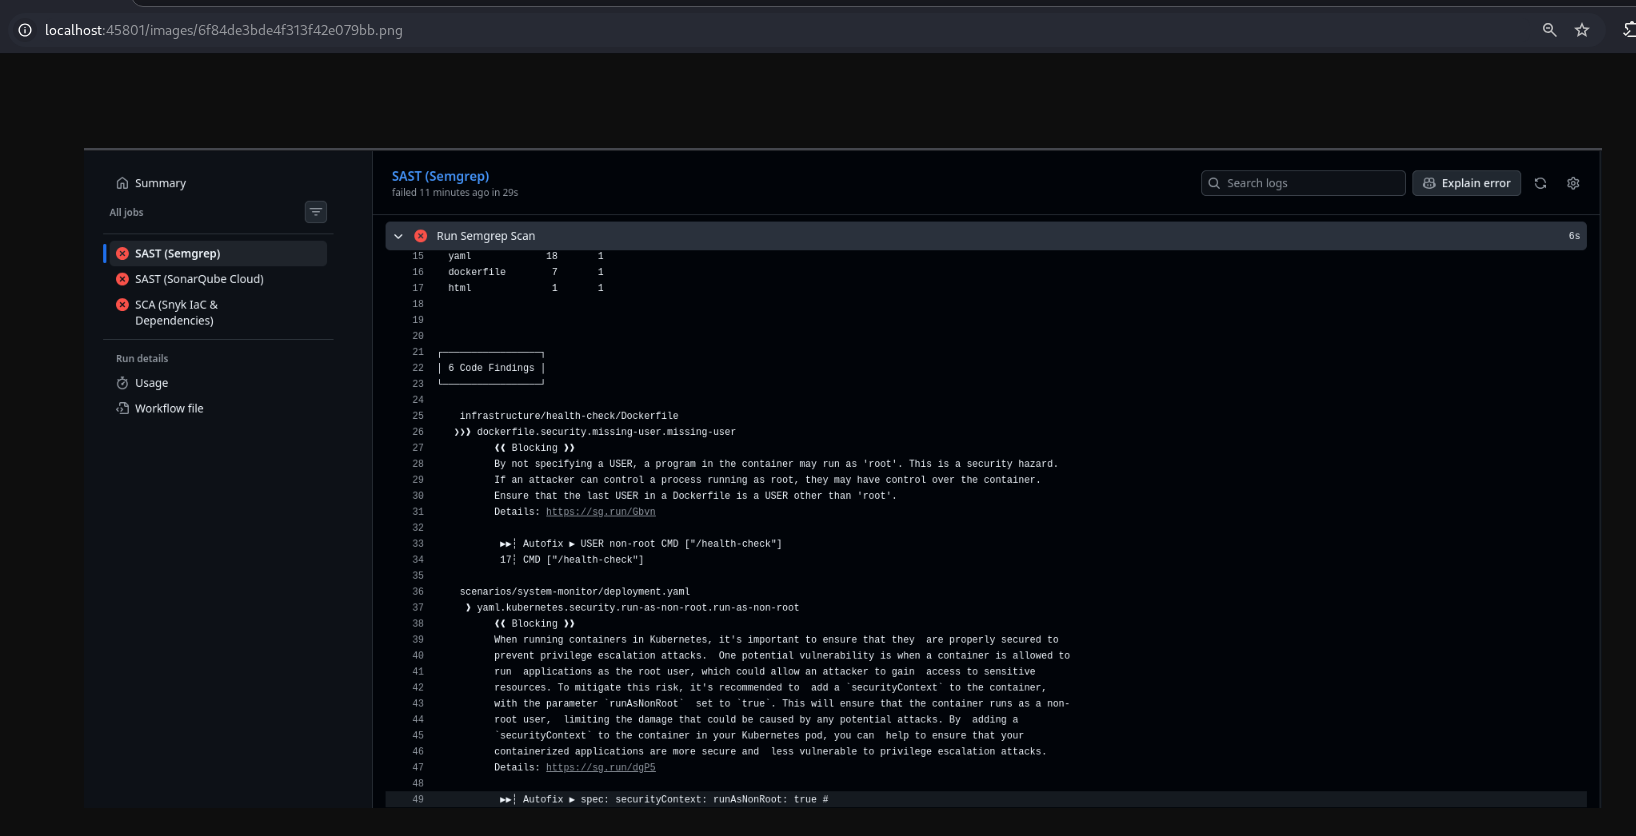
Task: Click the infrastructure/health-check/Dockerfile log line
Action: (x=569, y=416)
